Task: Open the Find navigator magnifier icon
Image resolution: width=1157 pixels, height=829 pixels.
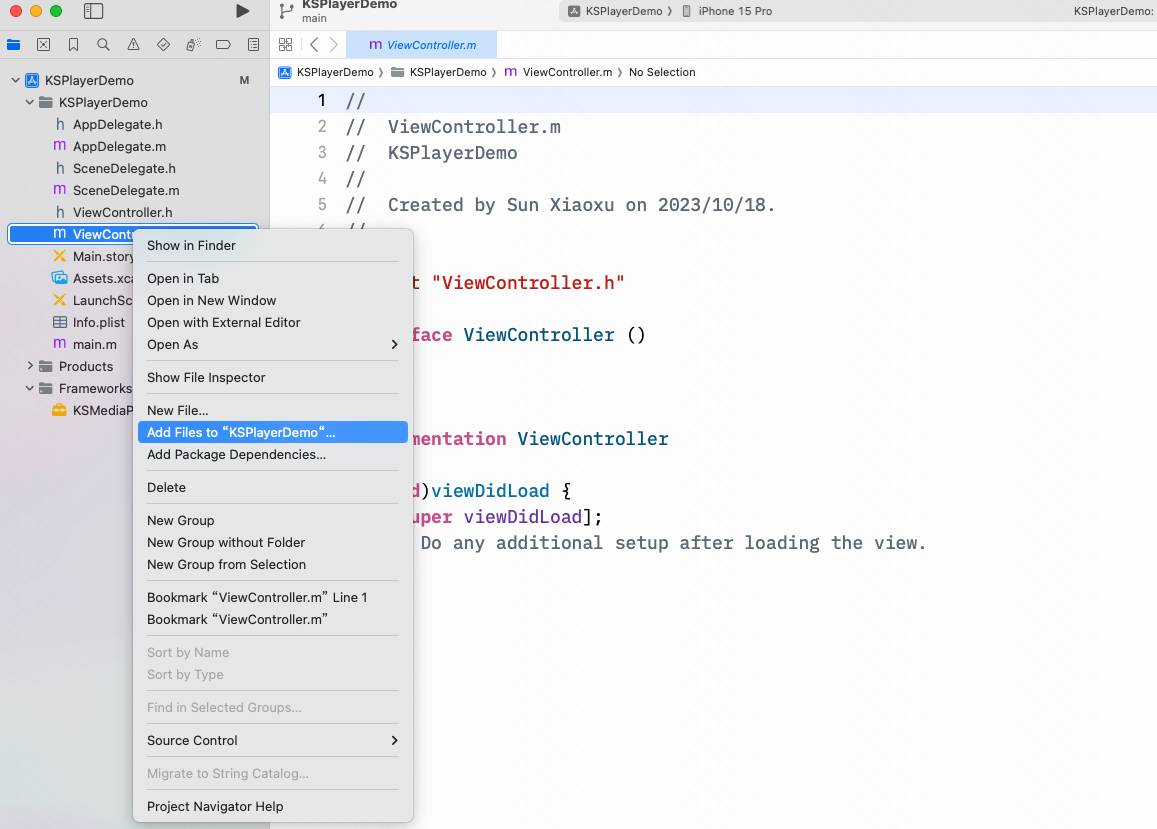Action: [x=103, y=45]
